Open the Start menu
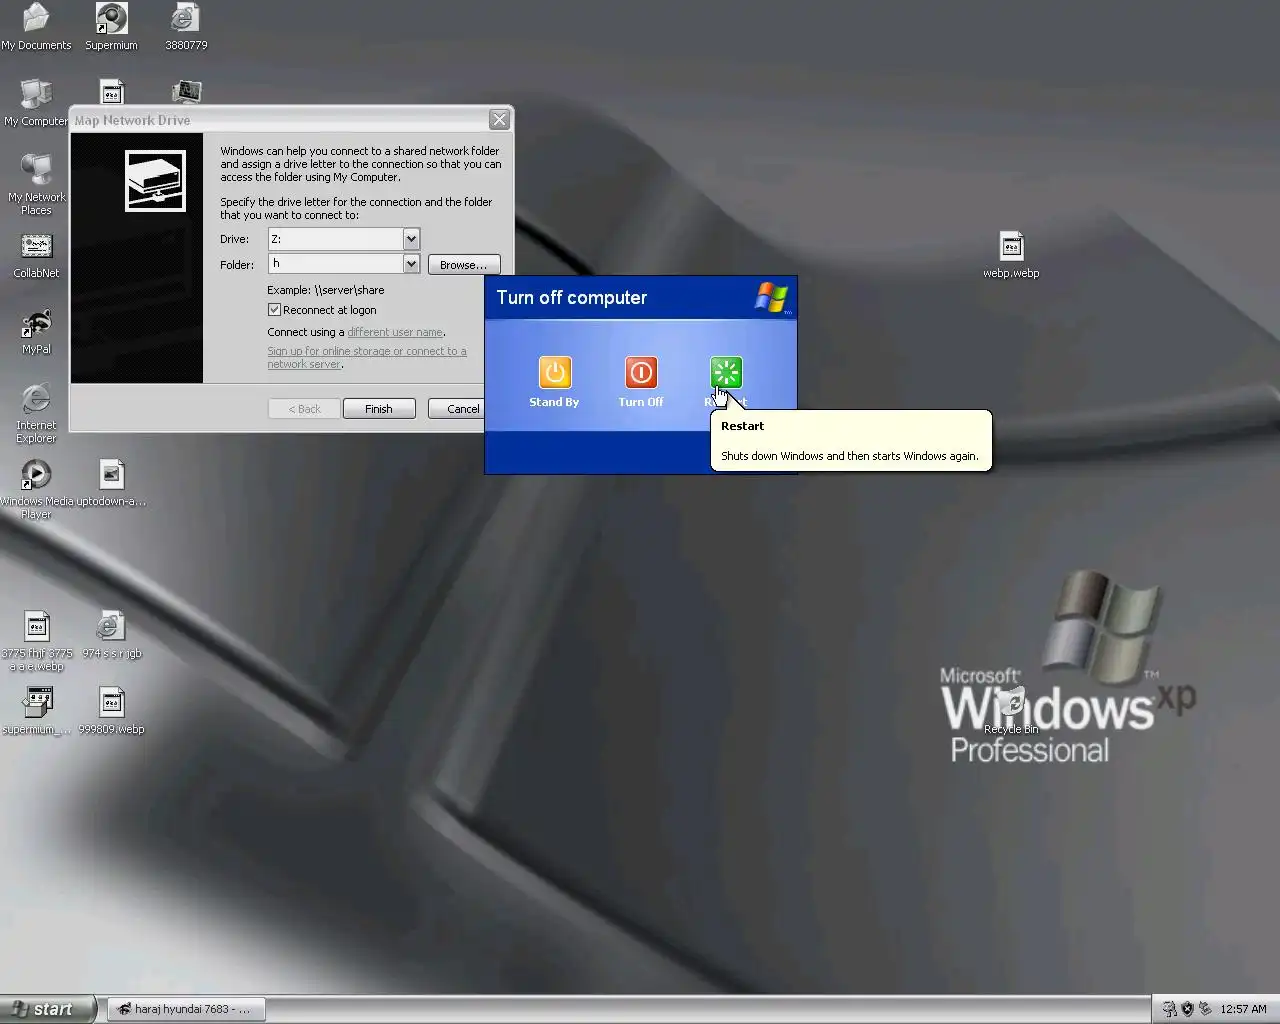 click(47, 1009)
